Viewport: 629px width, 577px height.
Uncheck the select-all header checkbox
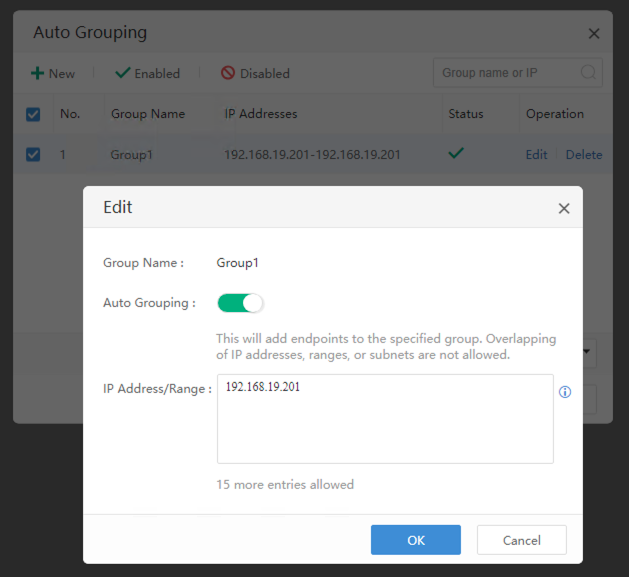click(33, 114)
